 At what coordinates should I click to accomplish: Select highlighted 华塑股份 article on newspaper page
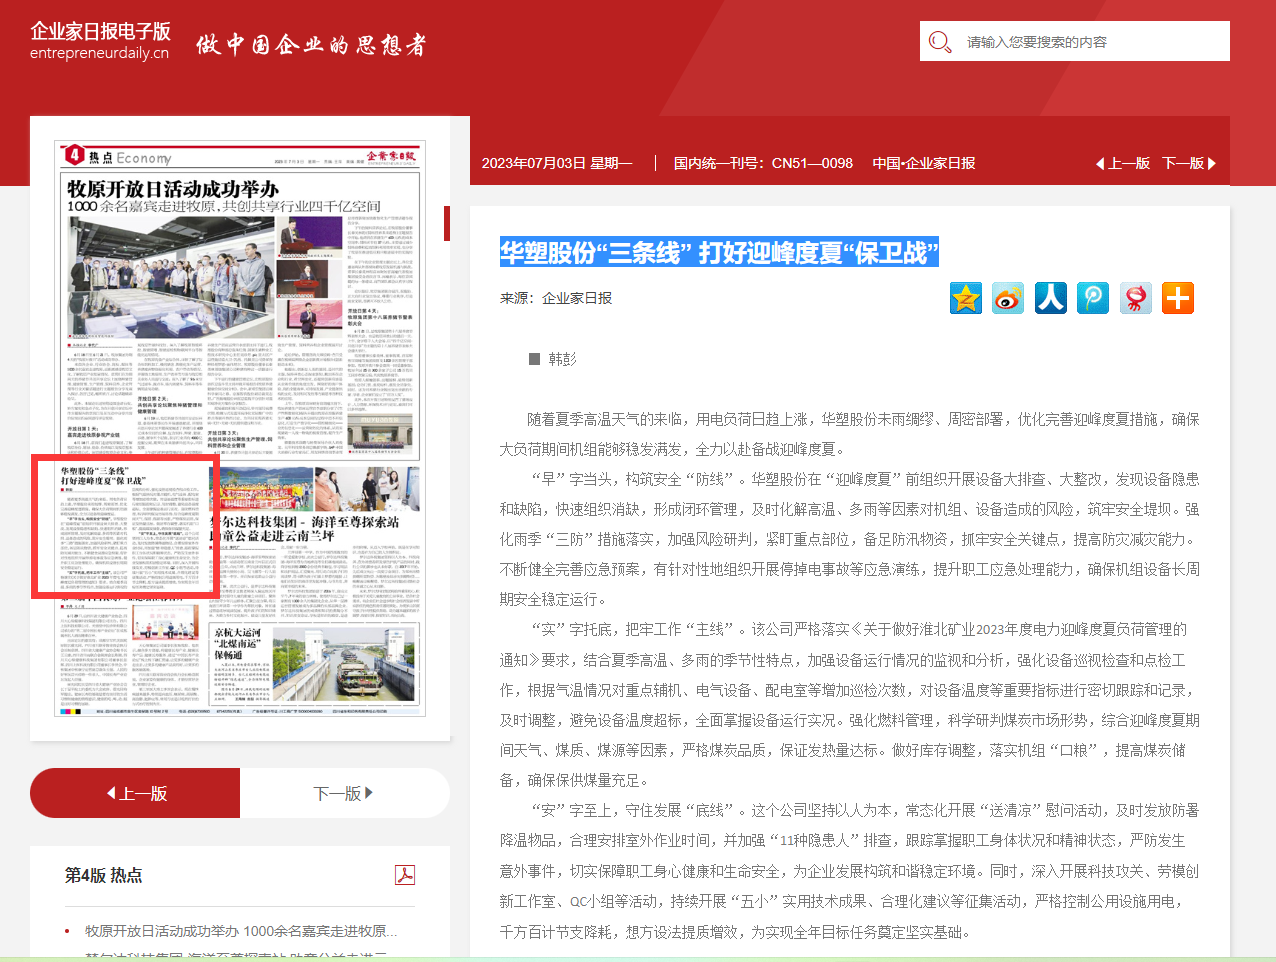[x=125, y=526]
